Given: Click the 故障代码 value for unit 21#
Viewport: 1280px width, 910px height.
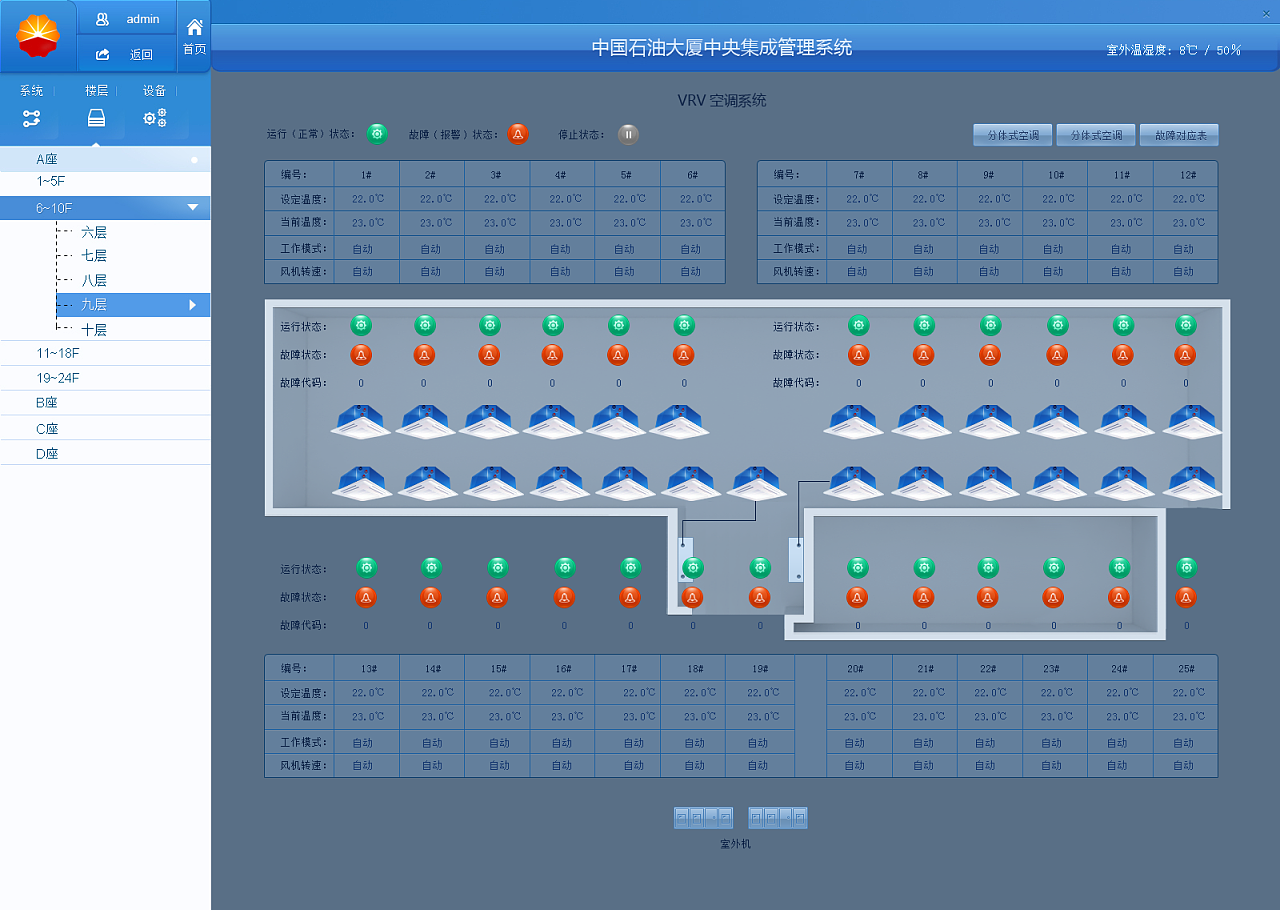Looking at the screenshot, I should point(924,626).
